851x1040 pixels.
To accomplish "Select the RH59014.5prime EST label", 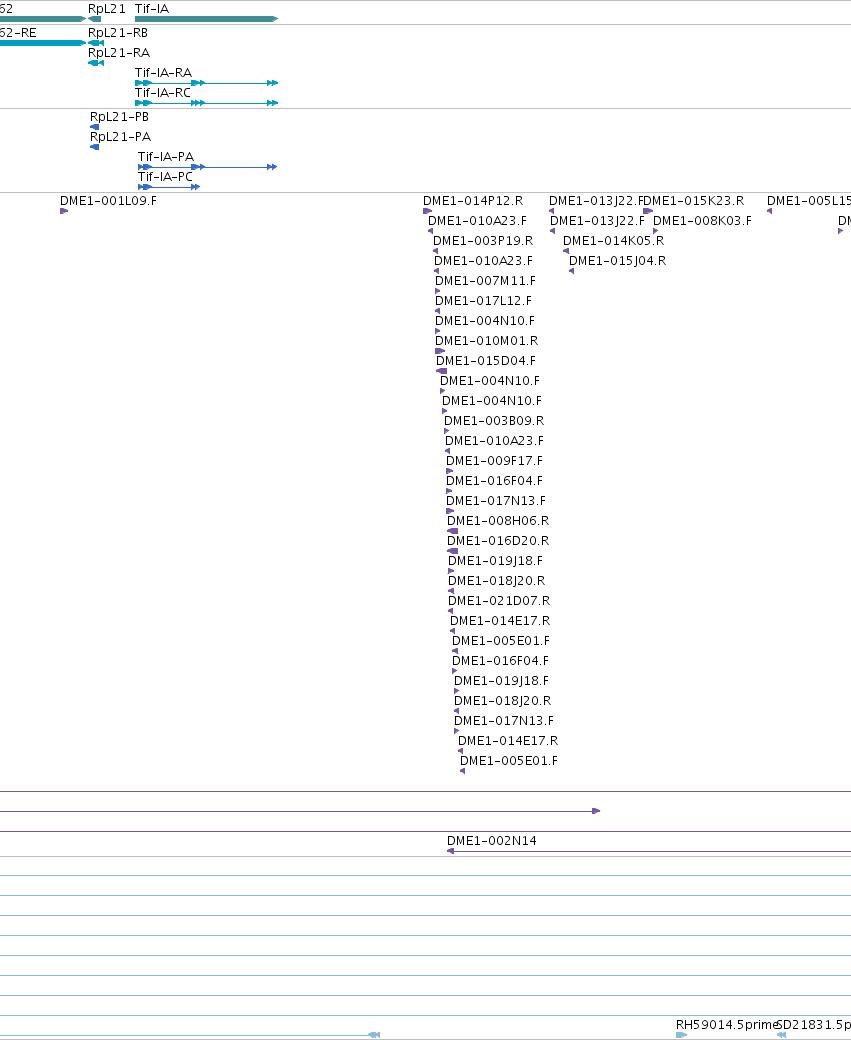I will click(x=726, y=1025).
